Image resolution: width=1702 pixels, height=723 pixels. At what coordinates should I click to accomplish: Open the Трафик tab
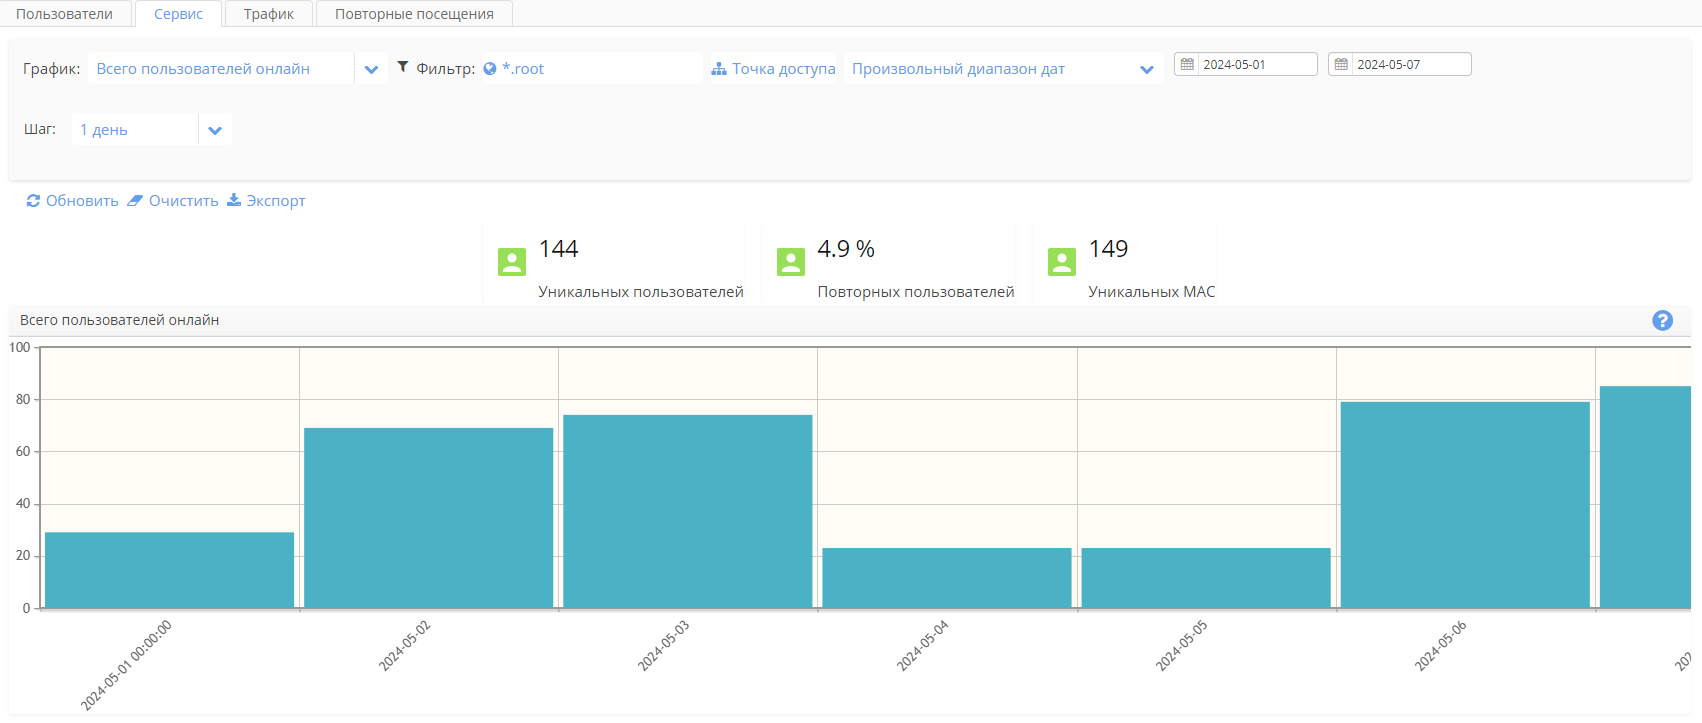pos(269,14)
